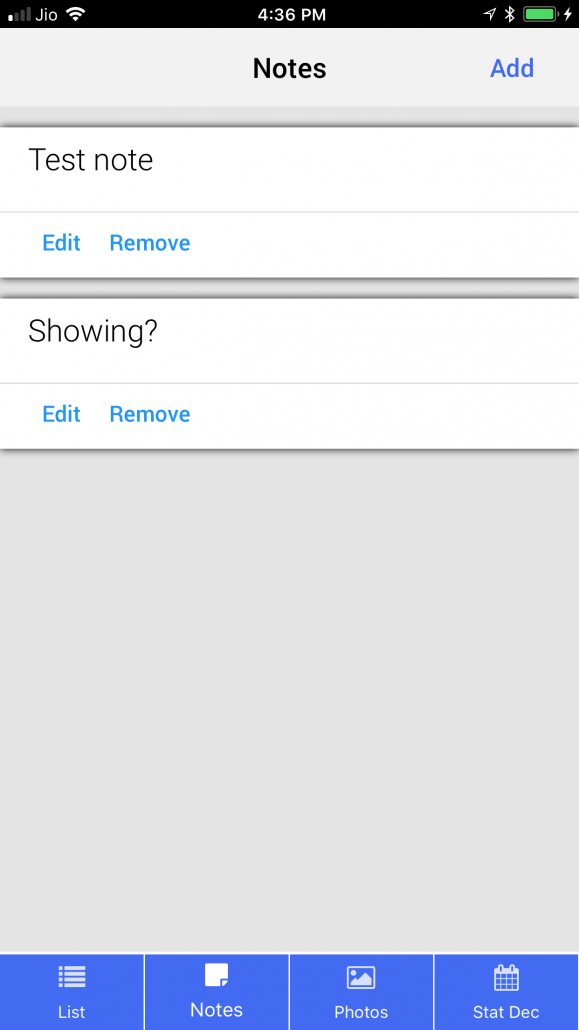
Task: Remove the Test note entry
Action: click(150, 243)
